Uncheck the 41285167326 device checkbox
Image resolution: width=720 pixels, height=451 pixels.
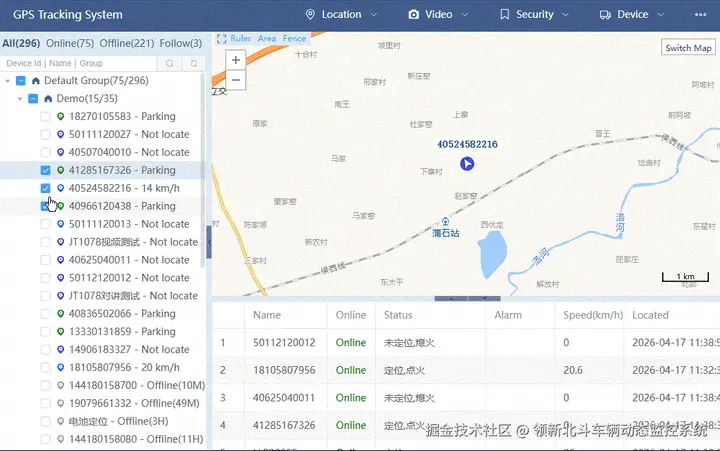pos(45,170)
